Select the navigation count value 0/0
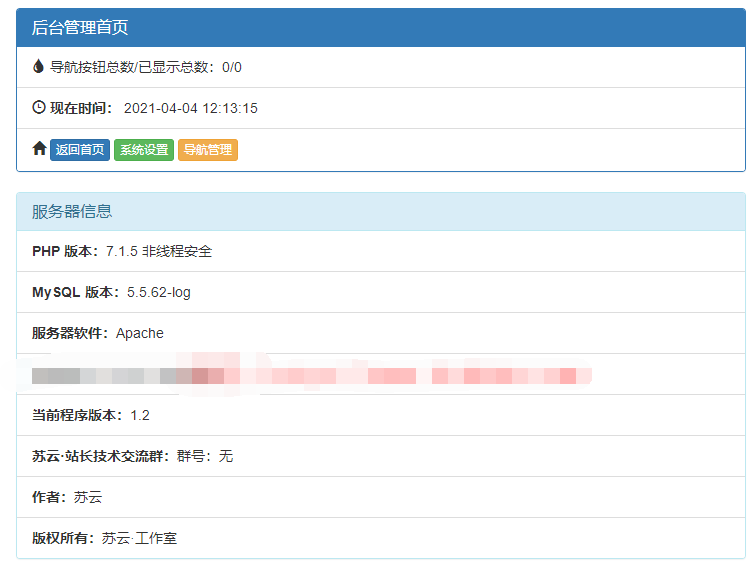The image size is (750, 569). click(x=232, y=67)
